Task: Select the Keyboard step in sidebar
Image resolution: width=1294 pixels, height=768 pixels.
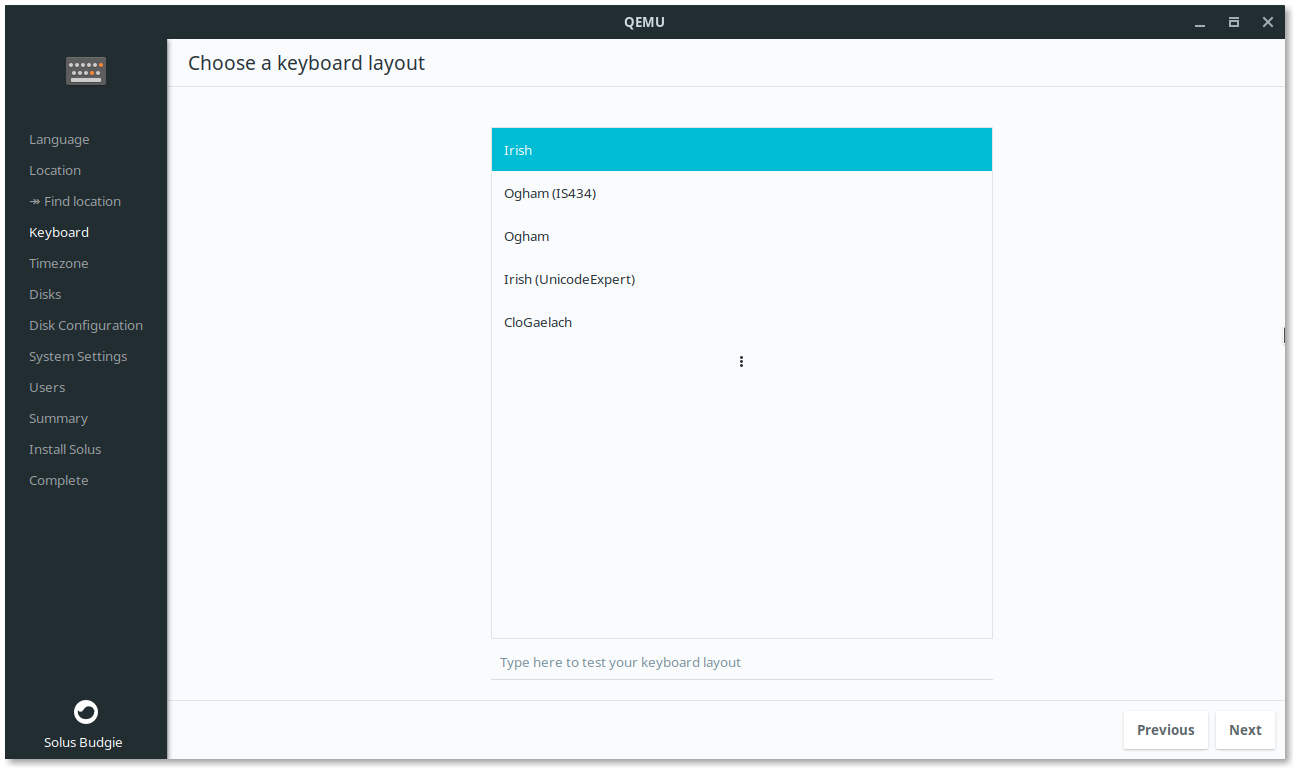Action: point(59,232)
